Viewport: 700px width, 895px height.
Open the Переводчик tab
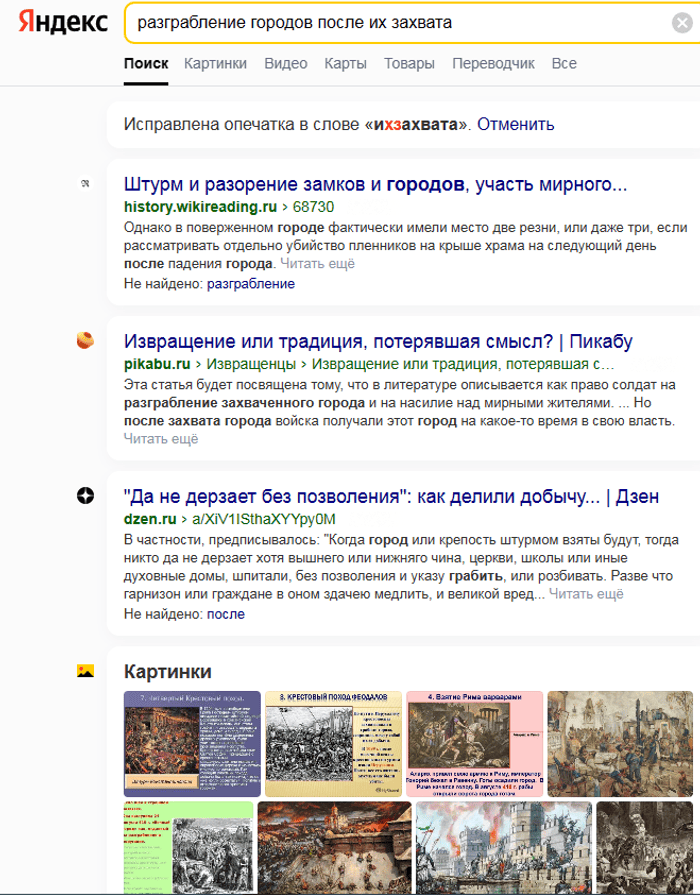pos(493,63)
